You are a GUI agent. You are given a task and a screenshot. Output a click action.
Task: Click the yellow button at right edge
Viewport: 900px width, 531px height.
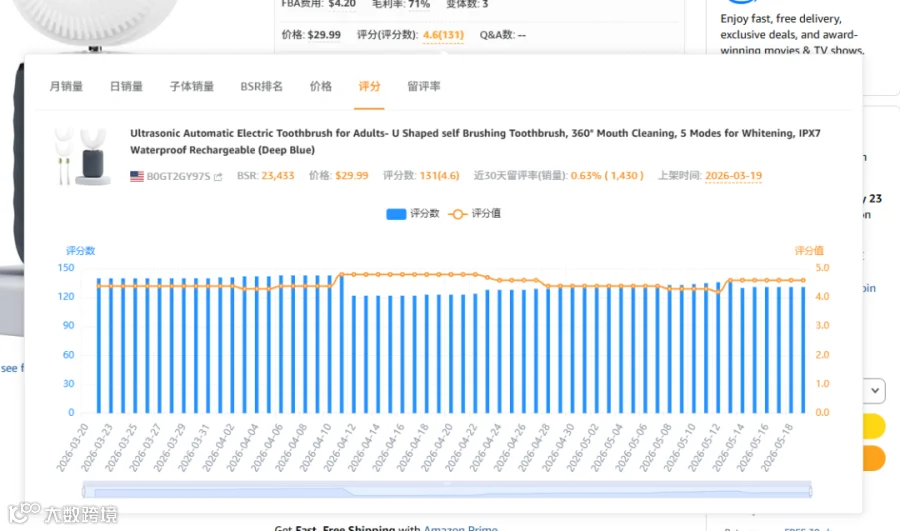[x=874, y=427]
